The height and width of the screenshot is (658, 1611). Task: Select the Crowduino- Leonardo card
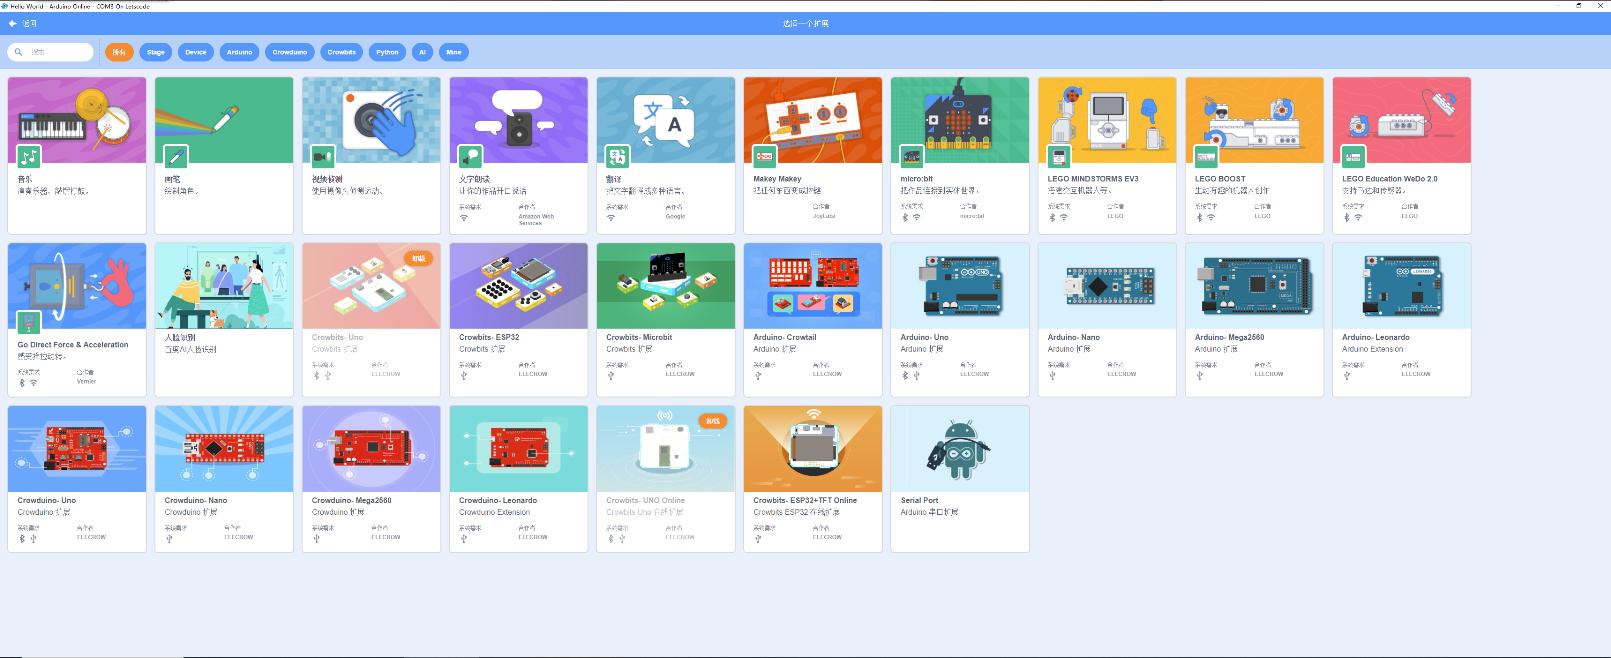(x=518, y=479)
